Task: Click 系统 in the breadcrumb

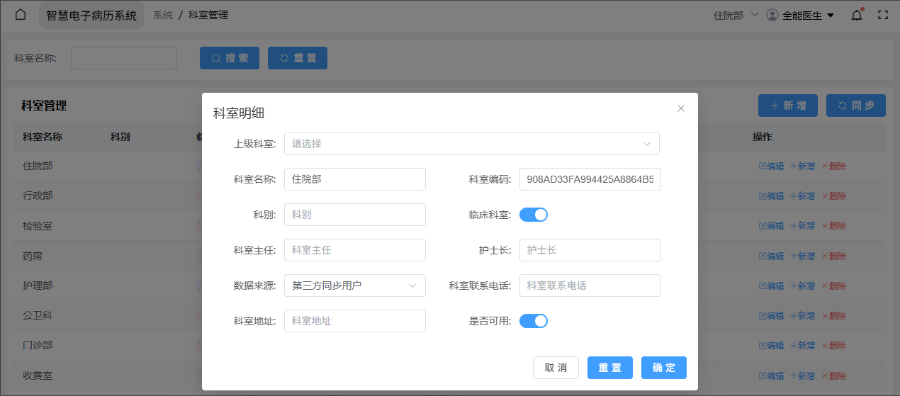Action: tap(162, 15)
